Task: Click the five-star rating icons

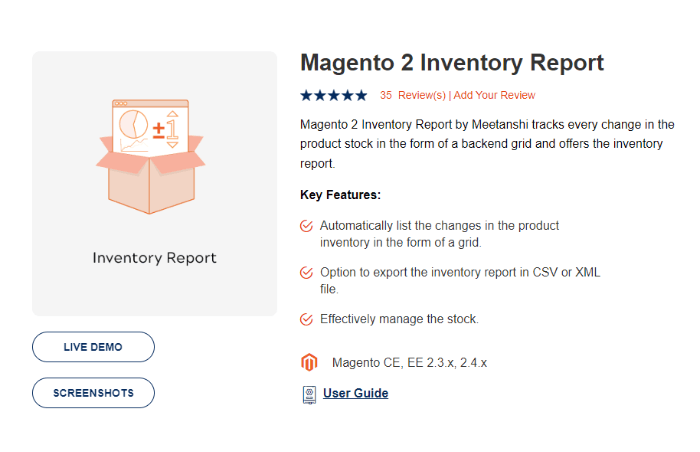Action: tap(333, 96)
